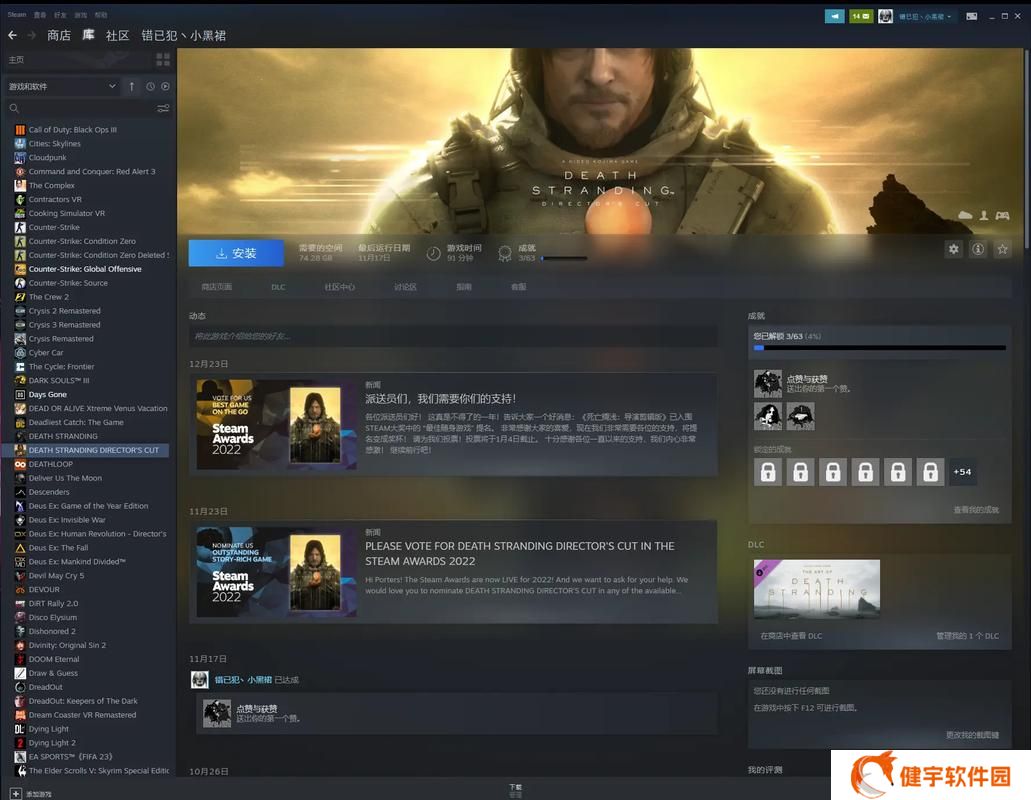Click the DOOM Eternal game icon
The height and width of the screenshot is (800, 1031).
[20, 659]
